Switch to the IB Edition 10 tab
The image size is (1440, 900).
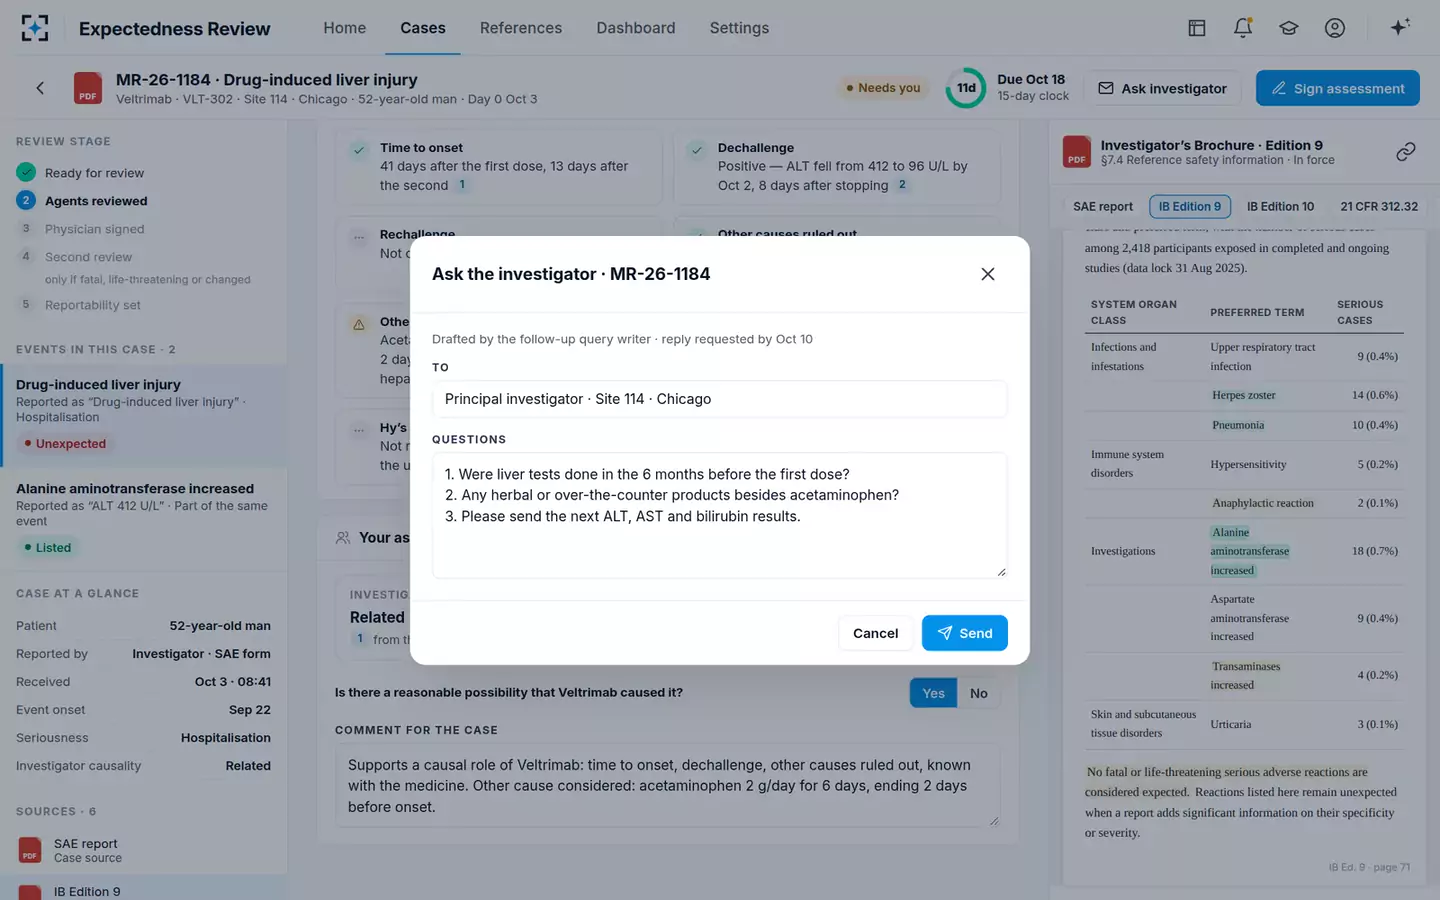click(1280, 206)
